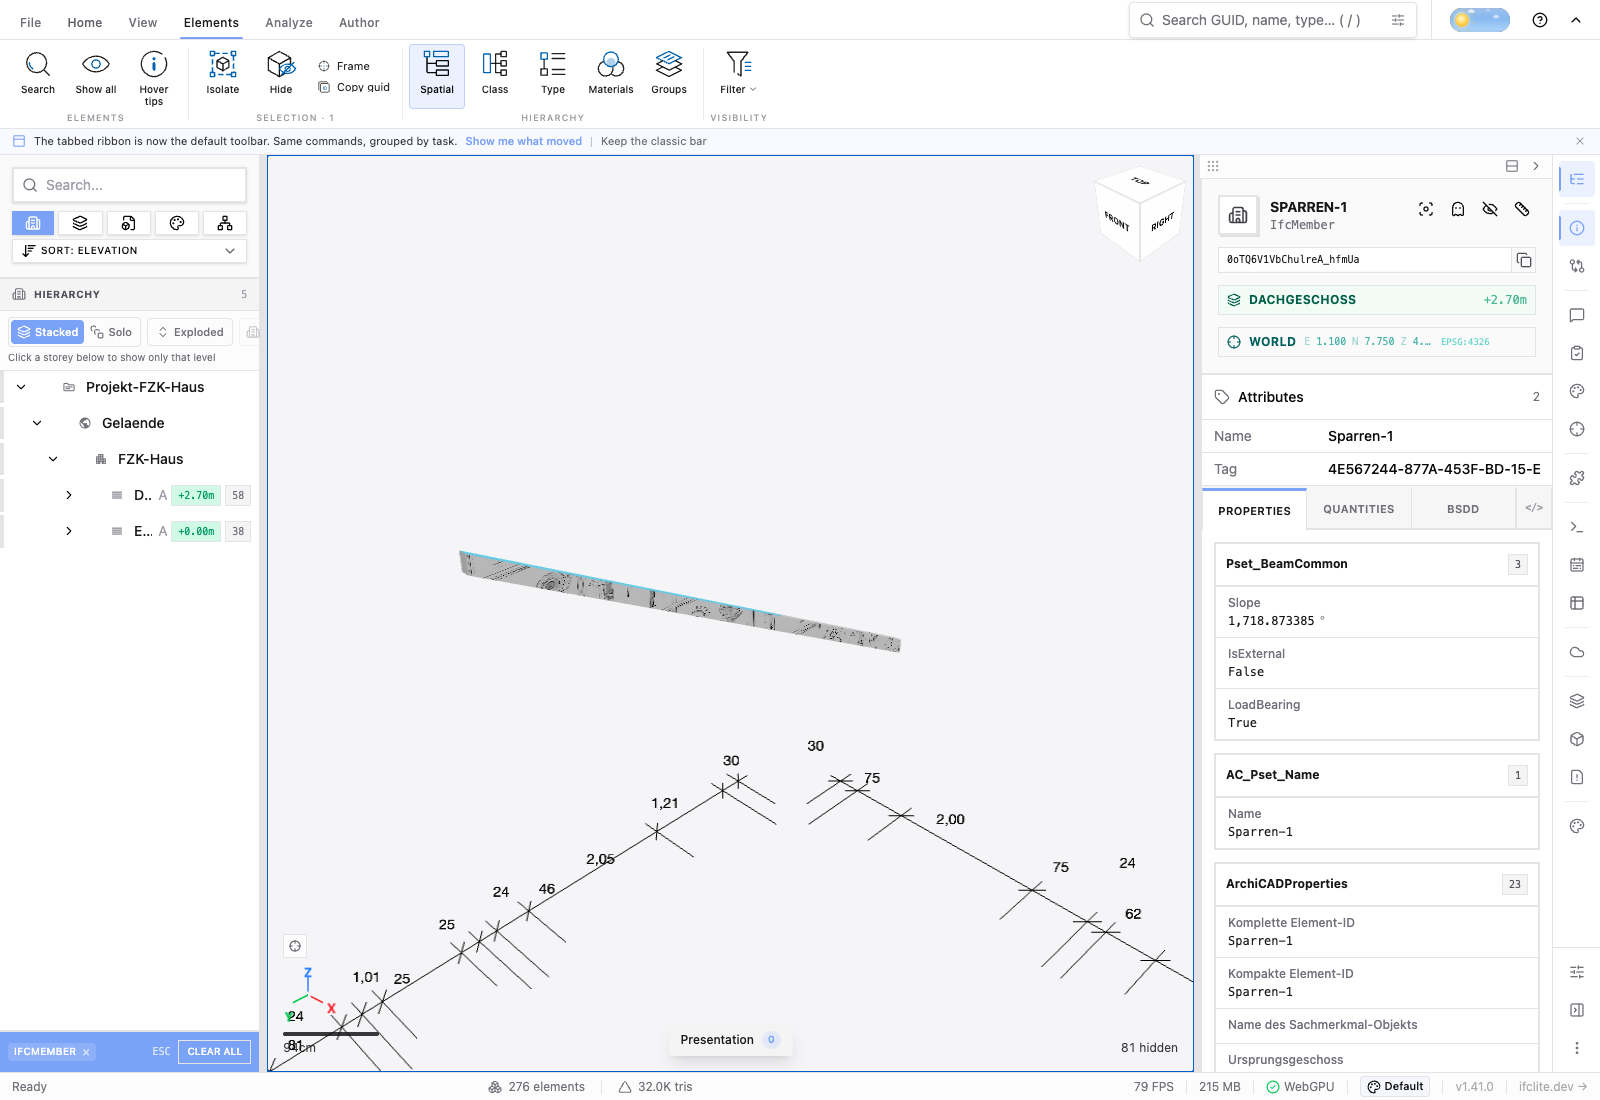Open the cloud icon in the right sidebar

[x=1577, y=652]
